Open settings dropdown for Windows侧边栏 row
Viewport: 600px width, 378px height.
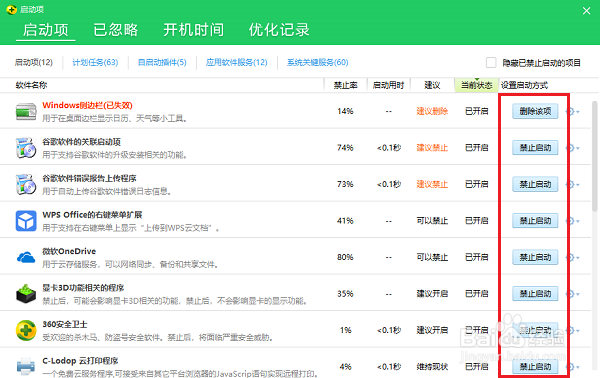[x=573, y=111]
